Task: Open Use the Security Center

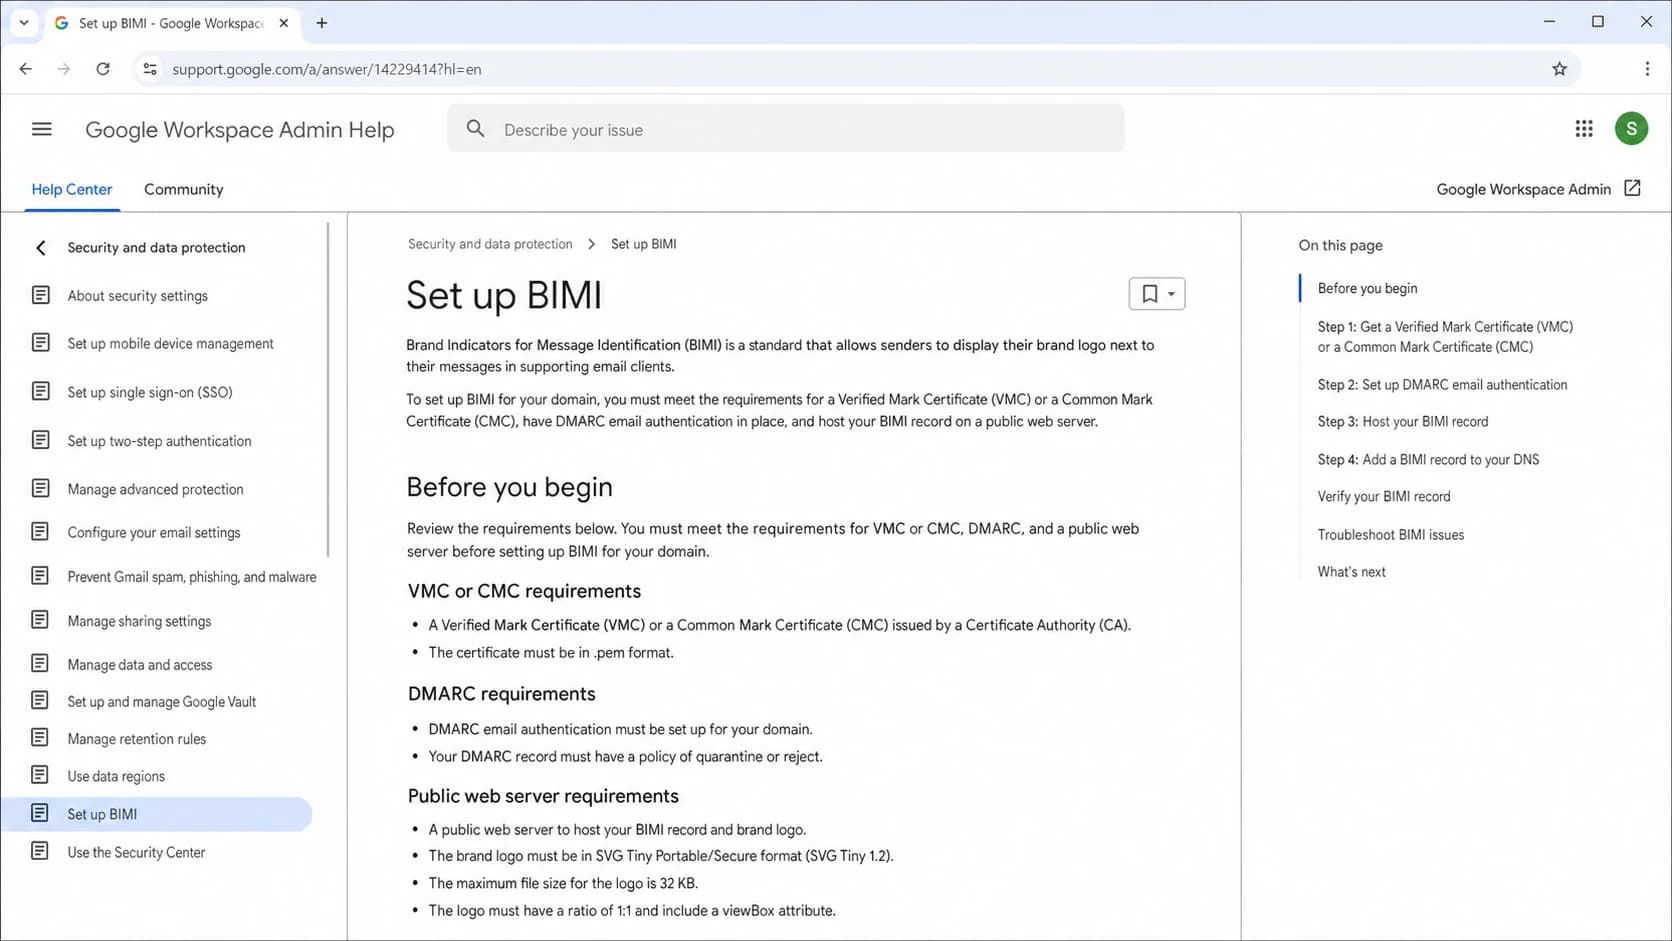Action: (136, 852)
